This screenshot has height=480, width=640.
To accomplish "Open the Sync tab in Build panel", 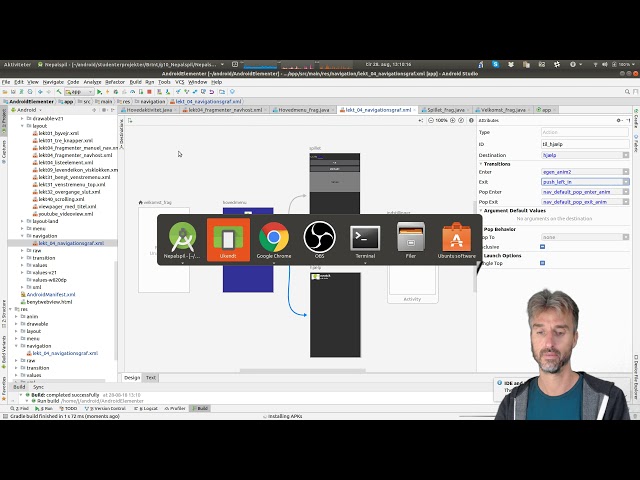I will coord(38,387).
